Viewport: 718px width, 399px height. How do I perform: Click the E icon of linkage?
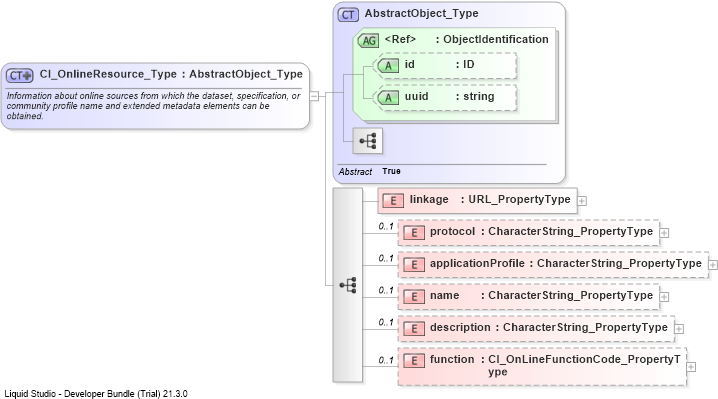point(393,201)
